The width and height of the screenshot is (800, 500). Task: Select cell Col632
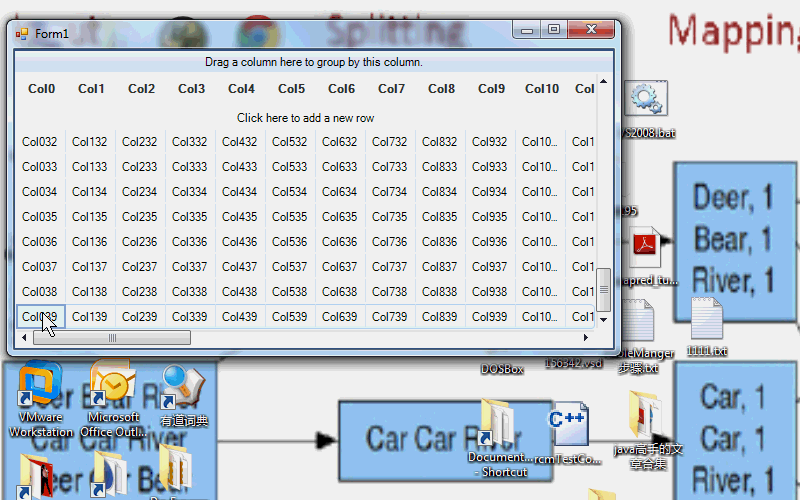point(339,141)
